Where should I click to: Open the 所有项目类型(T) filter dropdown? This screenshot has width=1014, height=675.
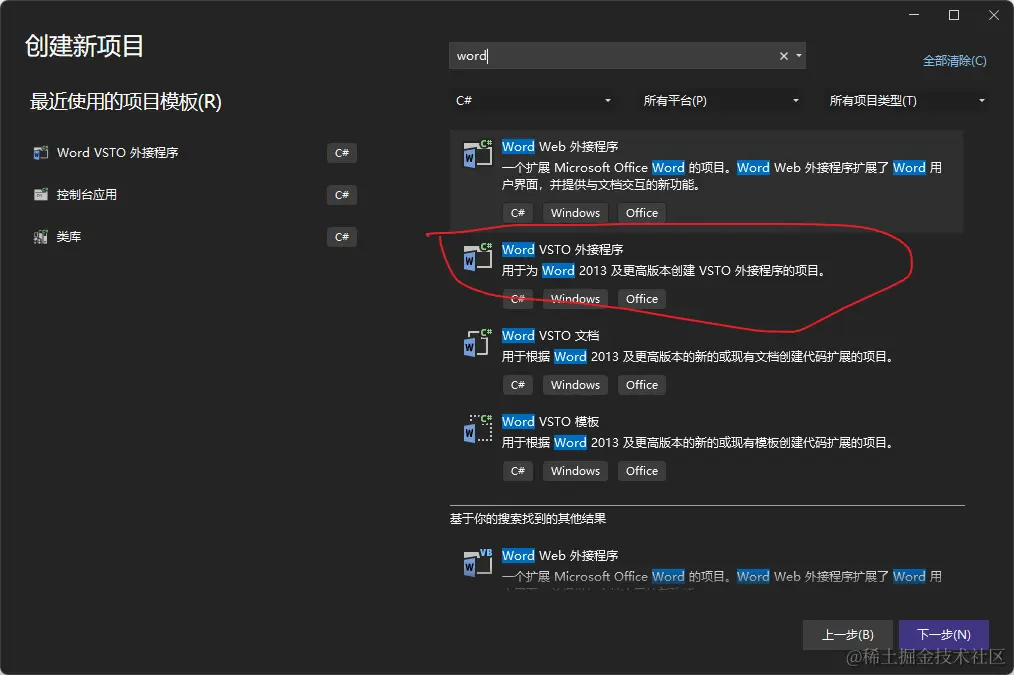pyautogui.click(x=907, y=101)
